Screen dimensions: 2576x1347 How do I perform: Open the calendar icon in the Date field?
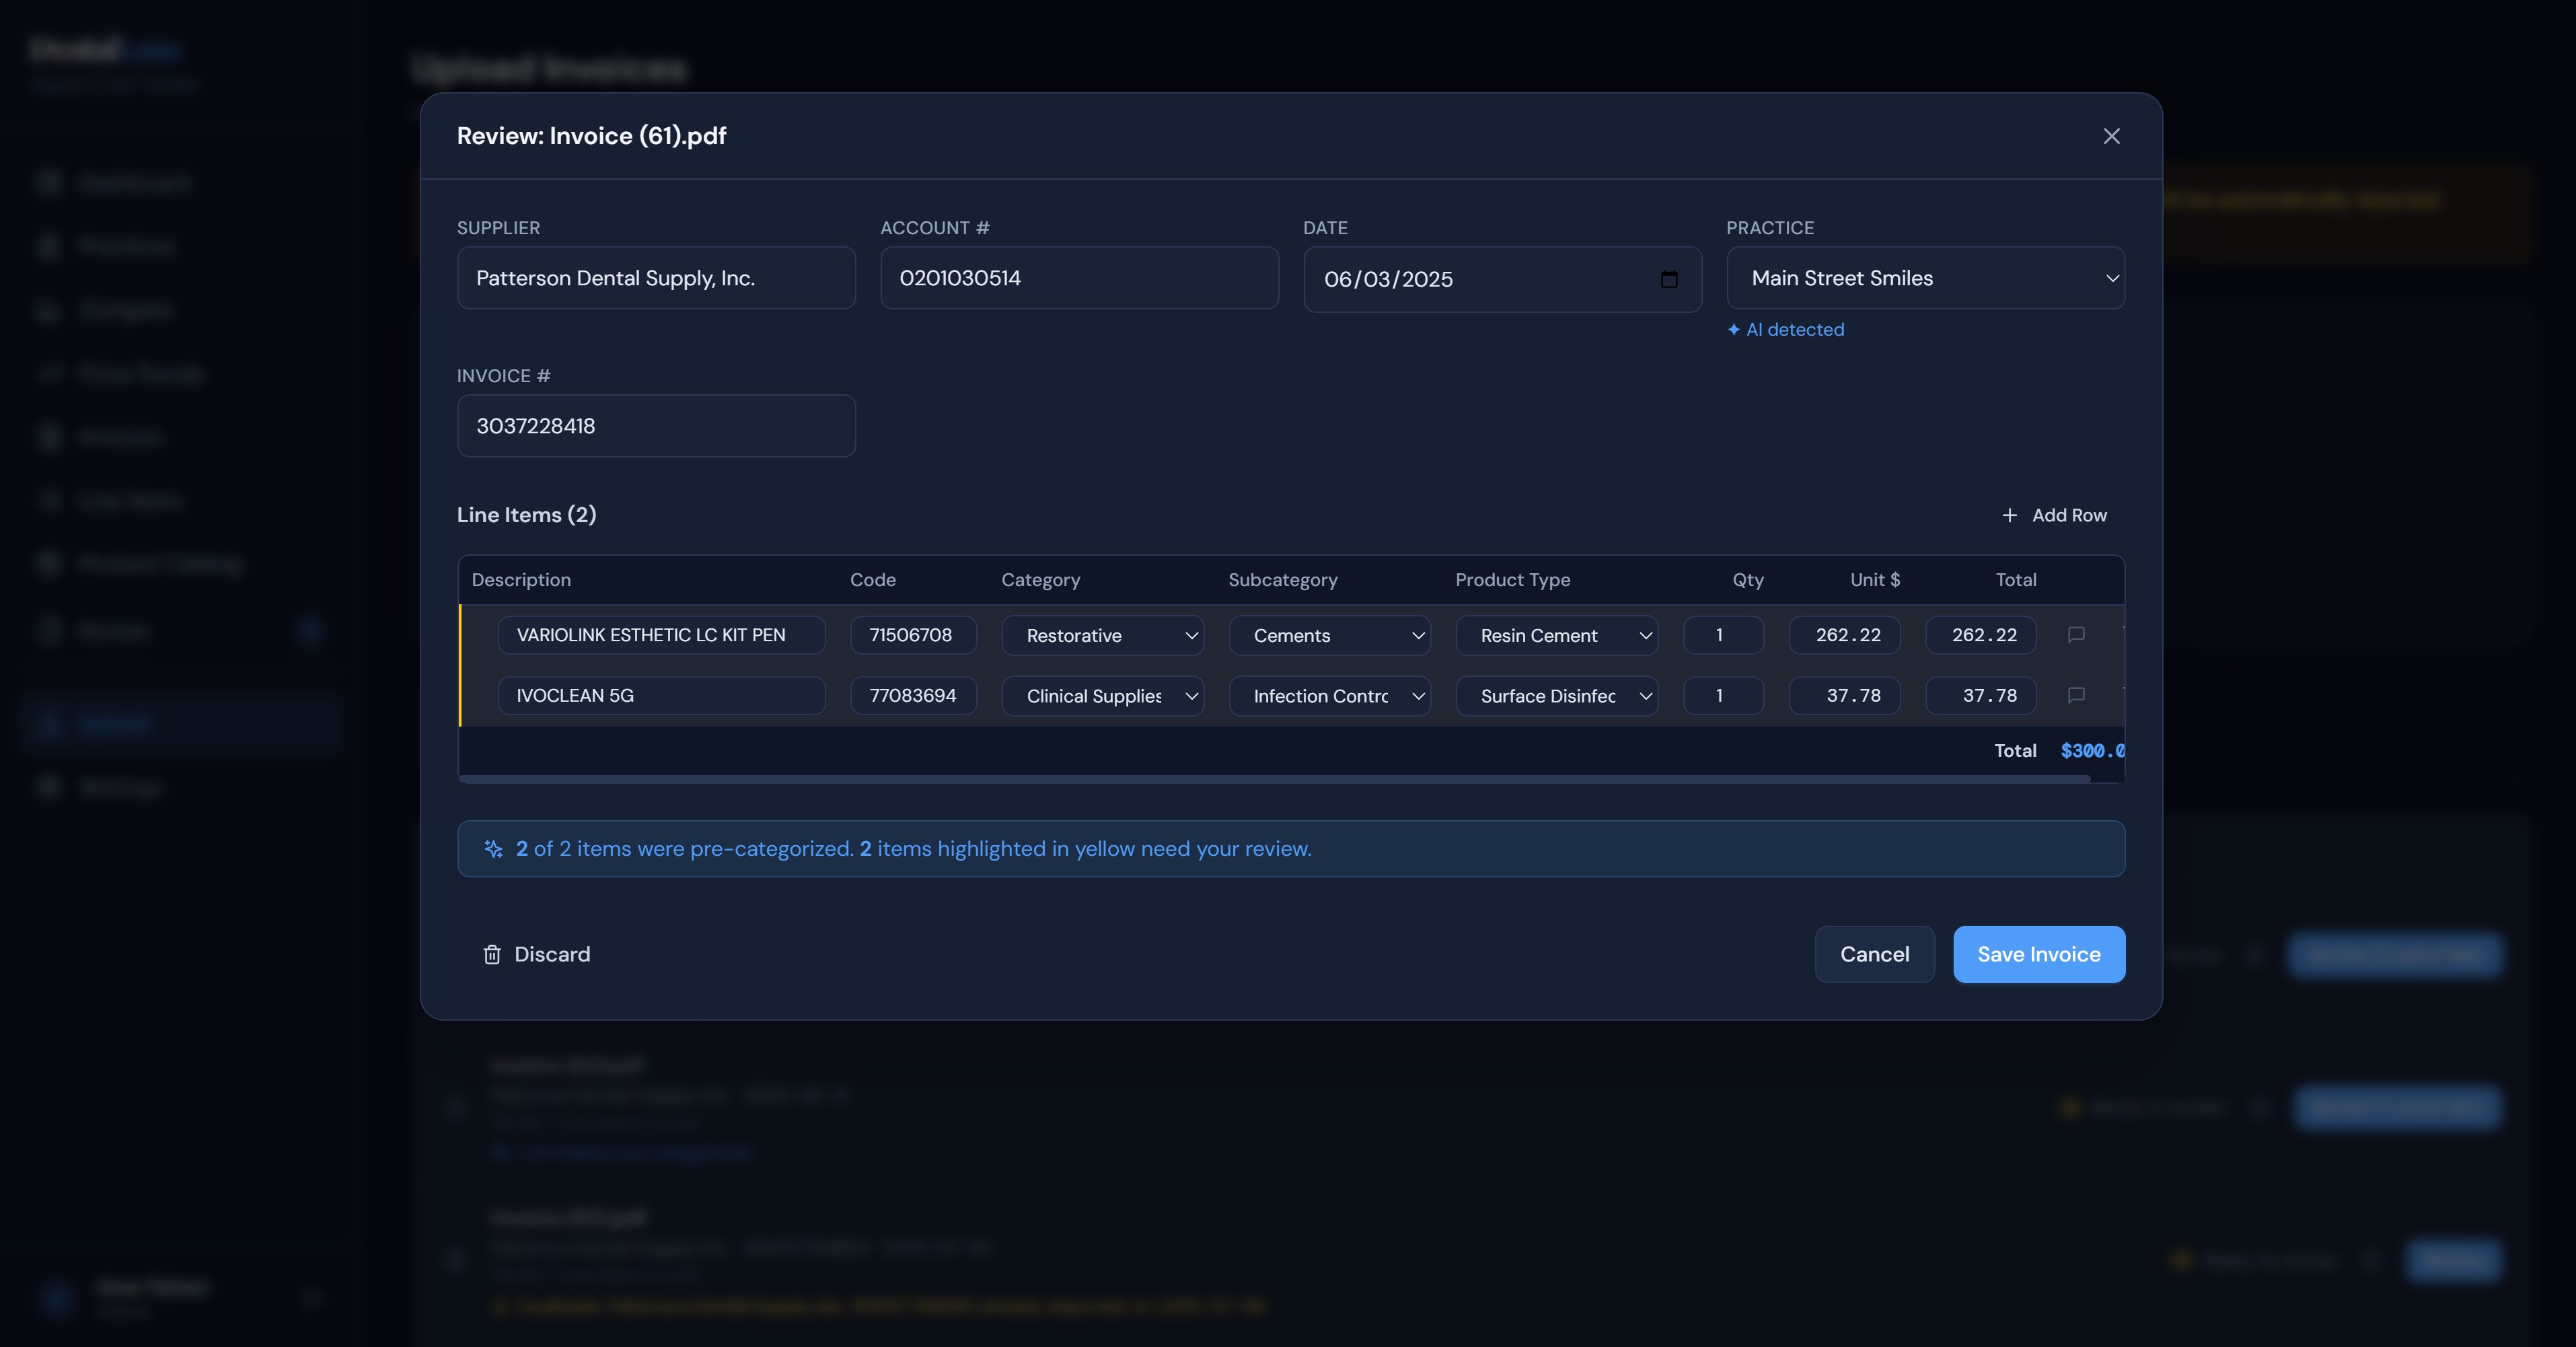click(1668, 279)
